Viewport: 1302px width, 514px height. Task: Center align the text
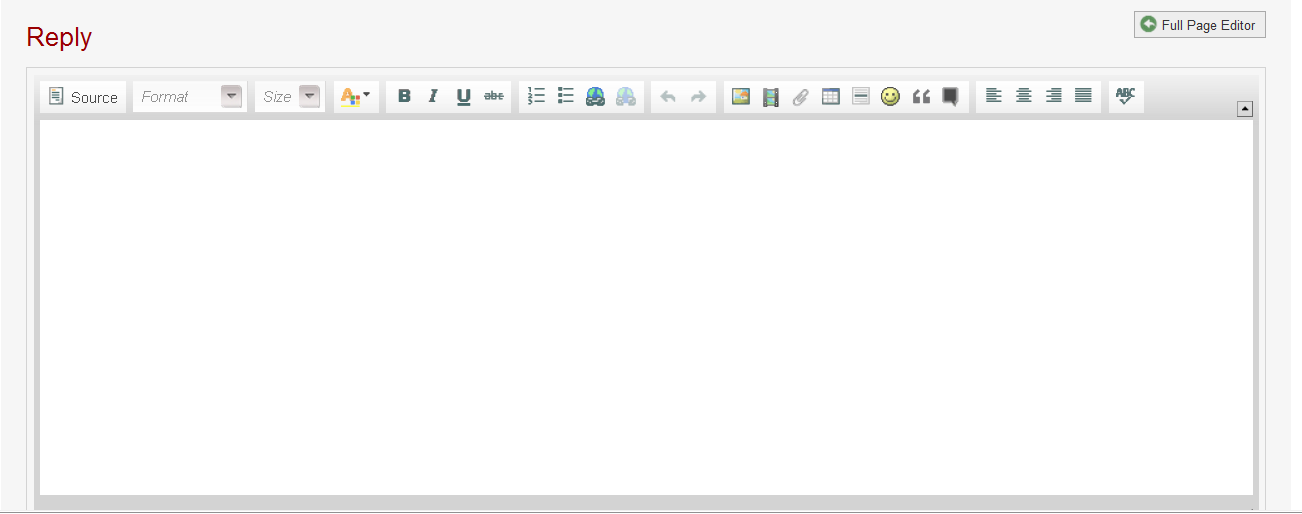(x=1023, y=97)
